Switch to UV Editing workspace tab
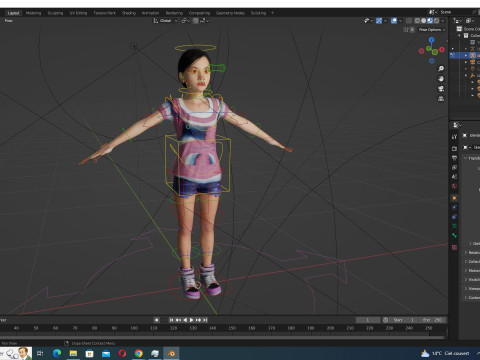480x360 pixels. [x=78, y=13]
